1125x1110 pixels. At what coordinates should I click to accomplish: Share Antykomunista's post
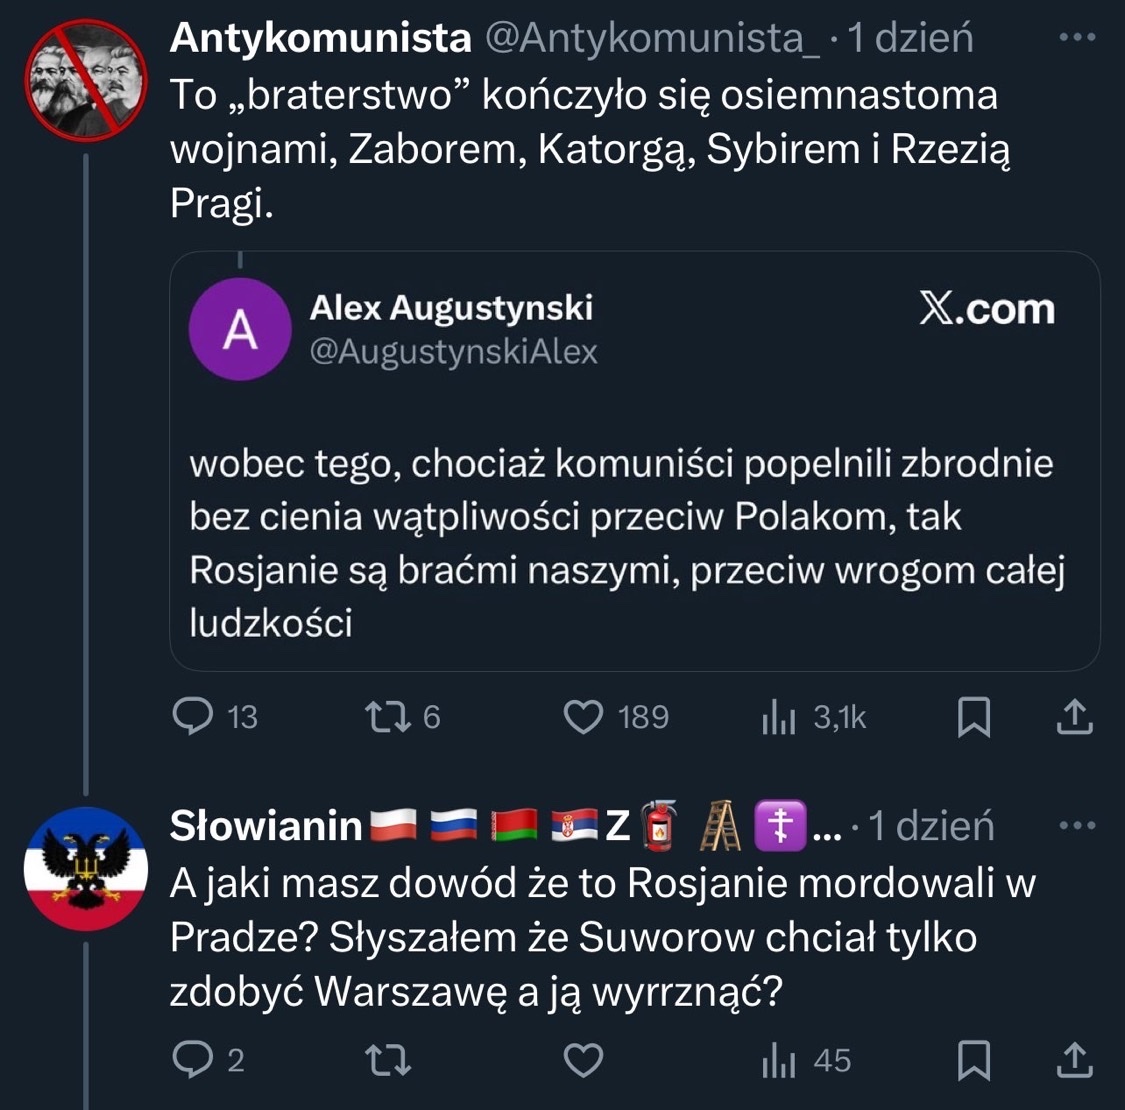click(1074, 717)
